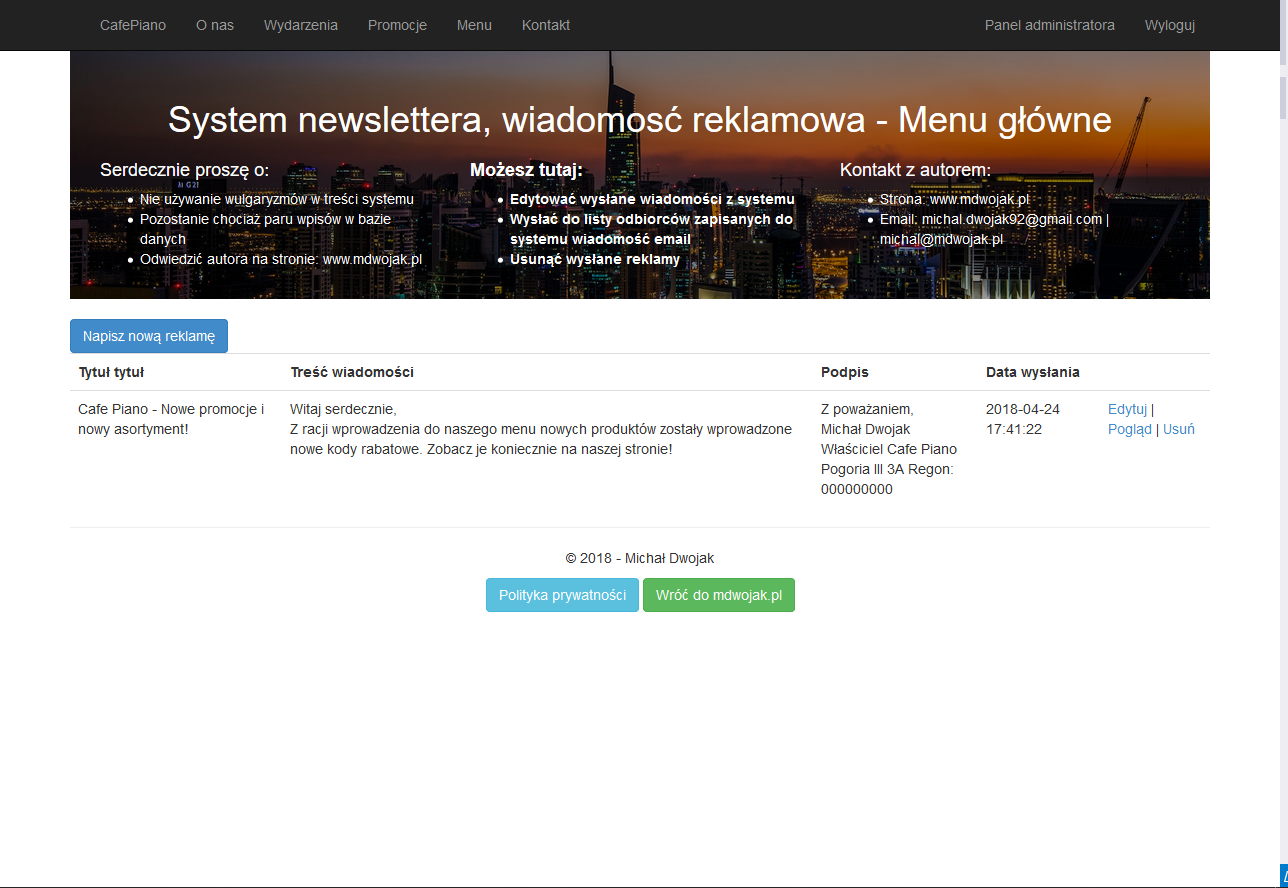Screen dimensions: 1288x888
Task: Open Polityka prywatności
Action: [562, 594]
